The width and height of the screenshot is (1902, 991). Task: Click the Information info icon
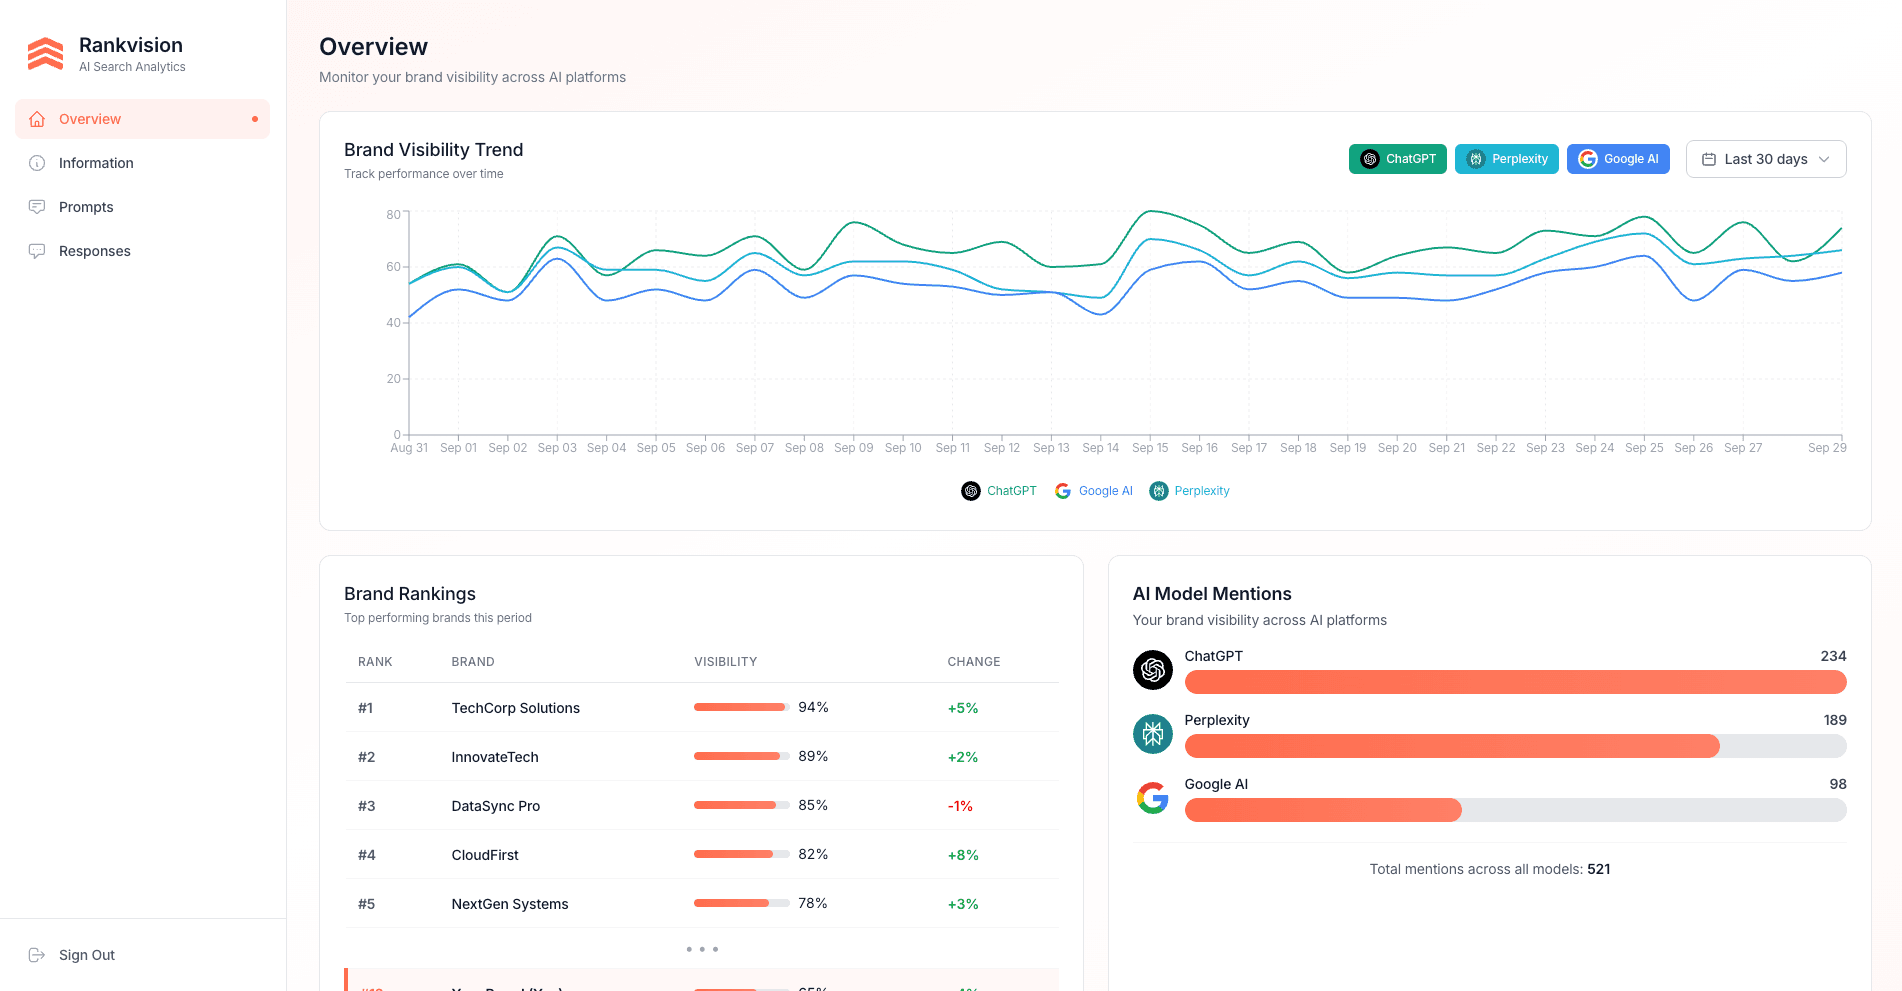[37, 163]
